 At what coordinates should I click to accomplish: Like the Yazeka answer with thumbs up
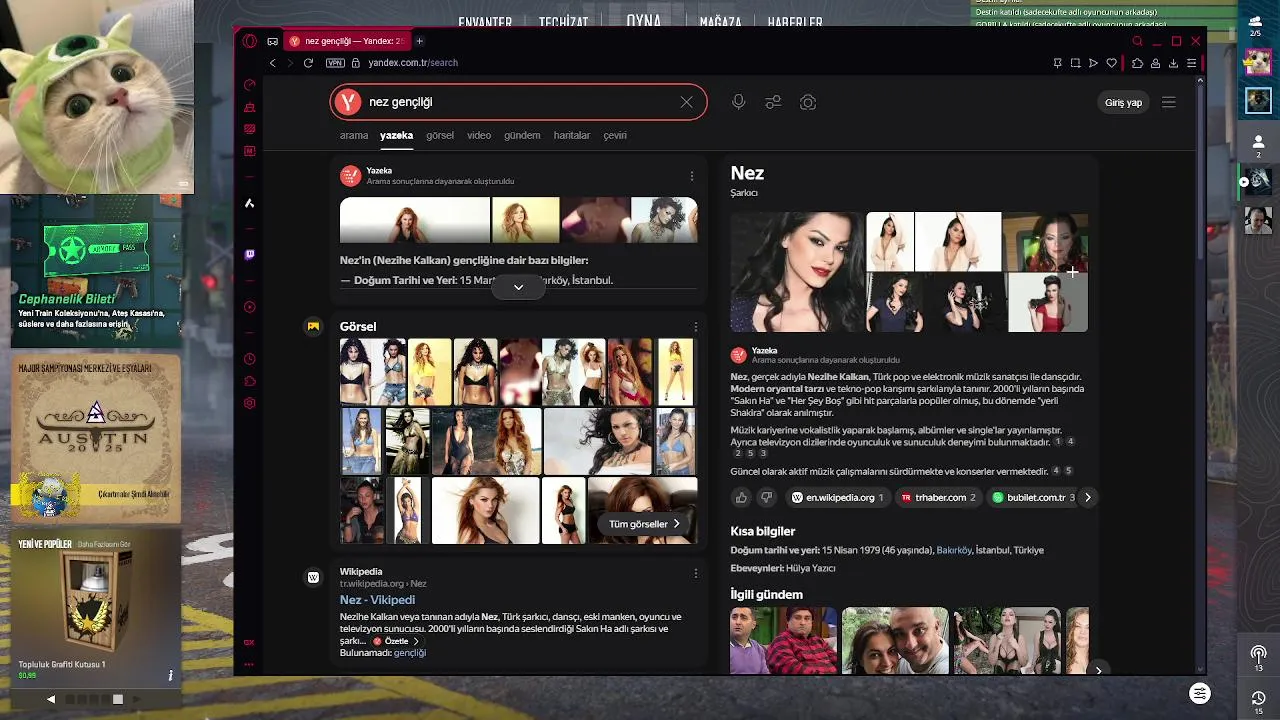coord(741,497)
